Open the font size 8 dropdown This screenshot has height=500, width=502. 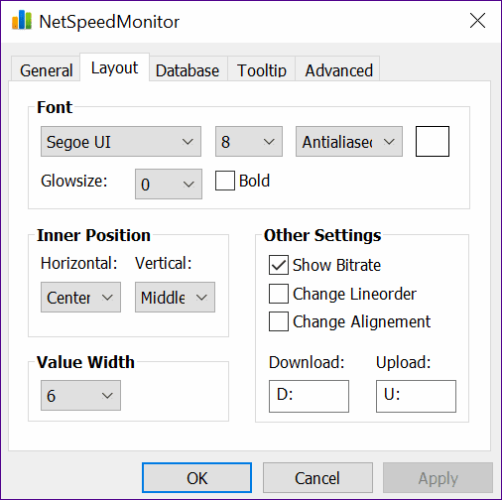249,142
